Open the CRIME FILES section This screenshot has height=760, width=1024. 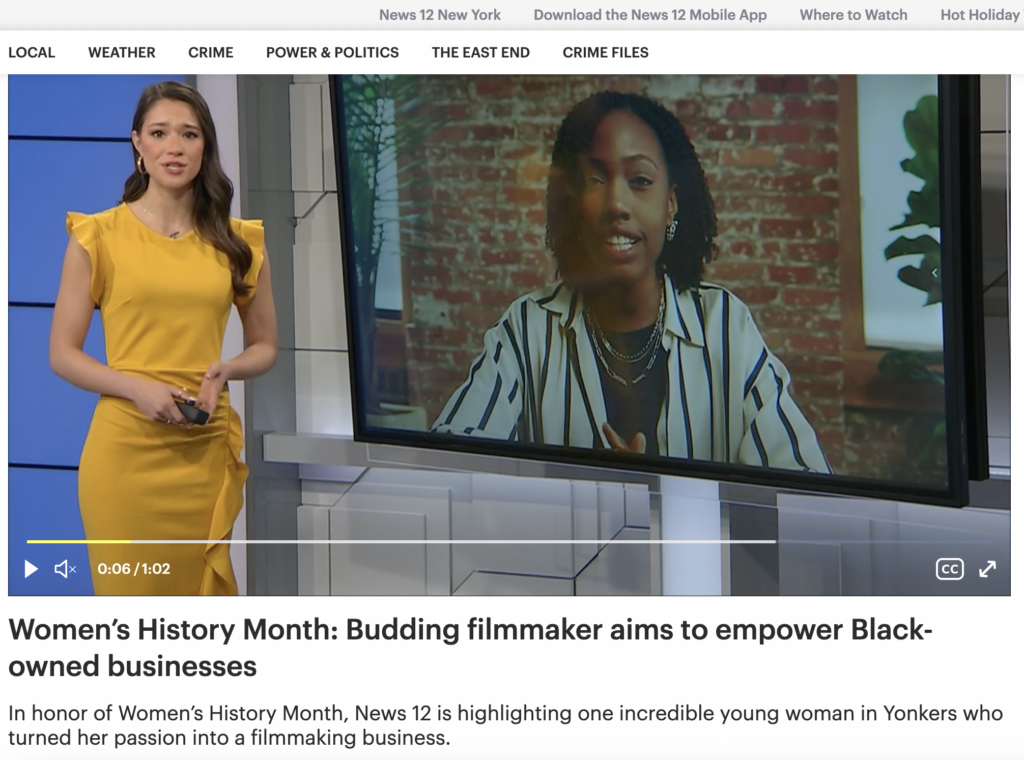point(605,52)
